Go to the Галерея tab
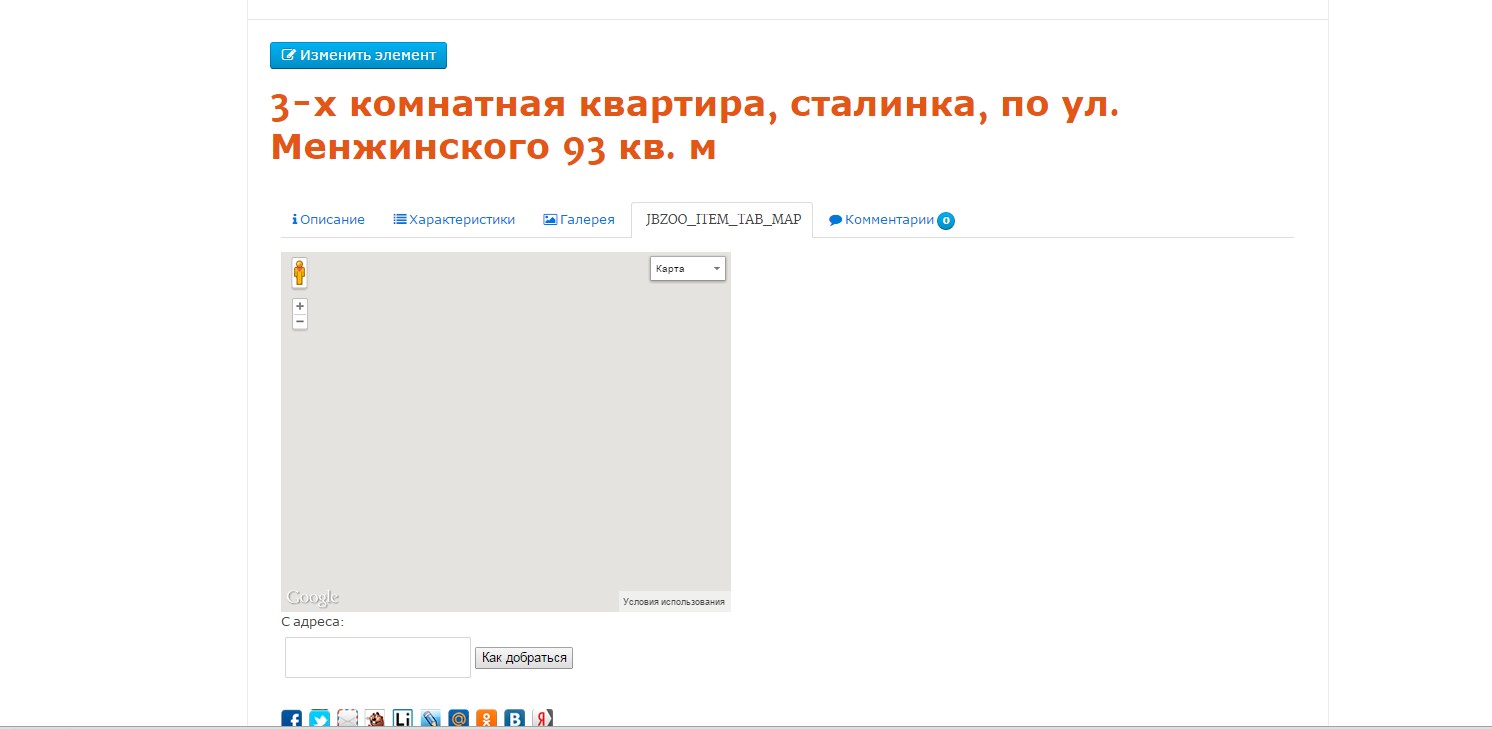The height and width of the screenshot is (729, 1492). (x=579, y=220)
